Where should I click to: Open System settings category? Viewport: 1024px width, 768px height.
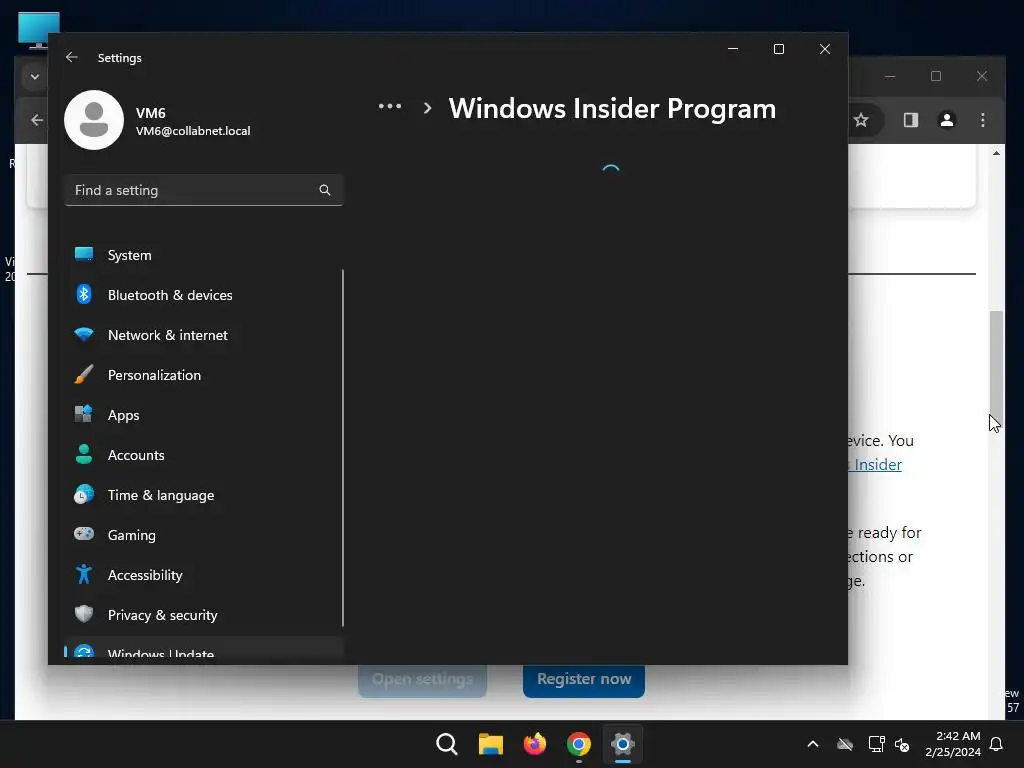pos(203,255)
